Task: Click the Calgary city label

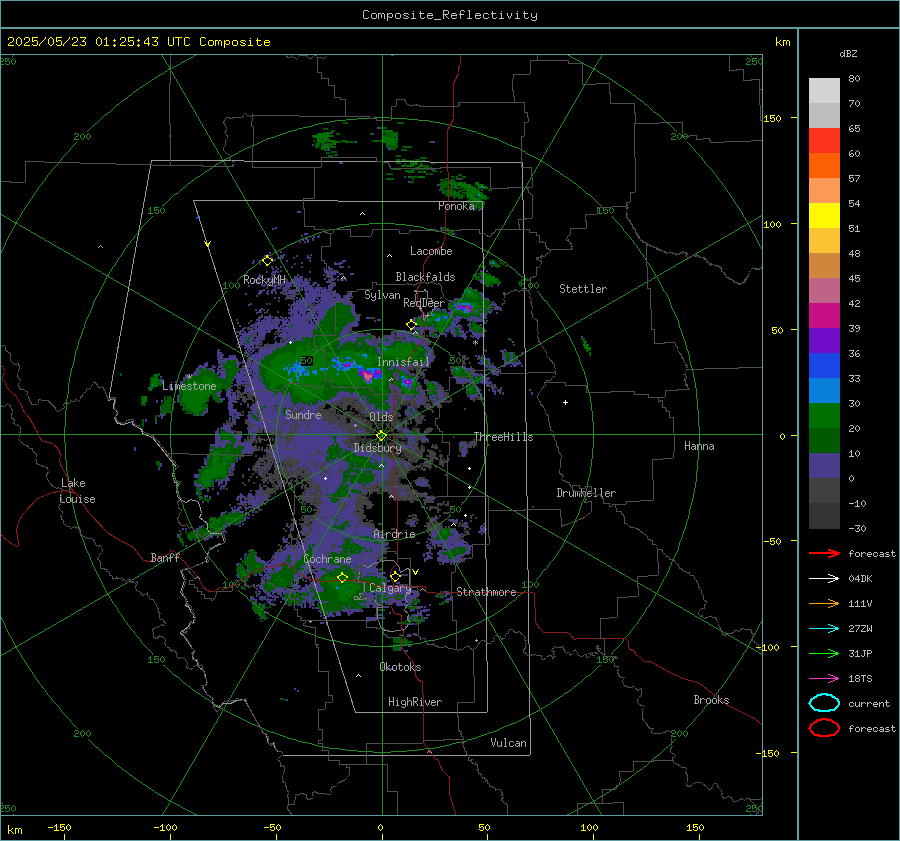Action: coord(390,588)
